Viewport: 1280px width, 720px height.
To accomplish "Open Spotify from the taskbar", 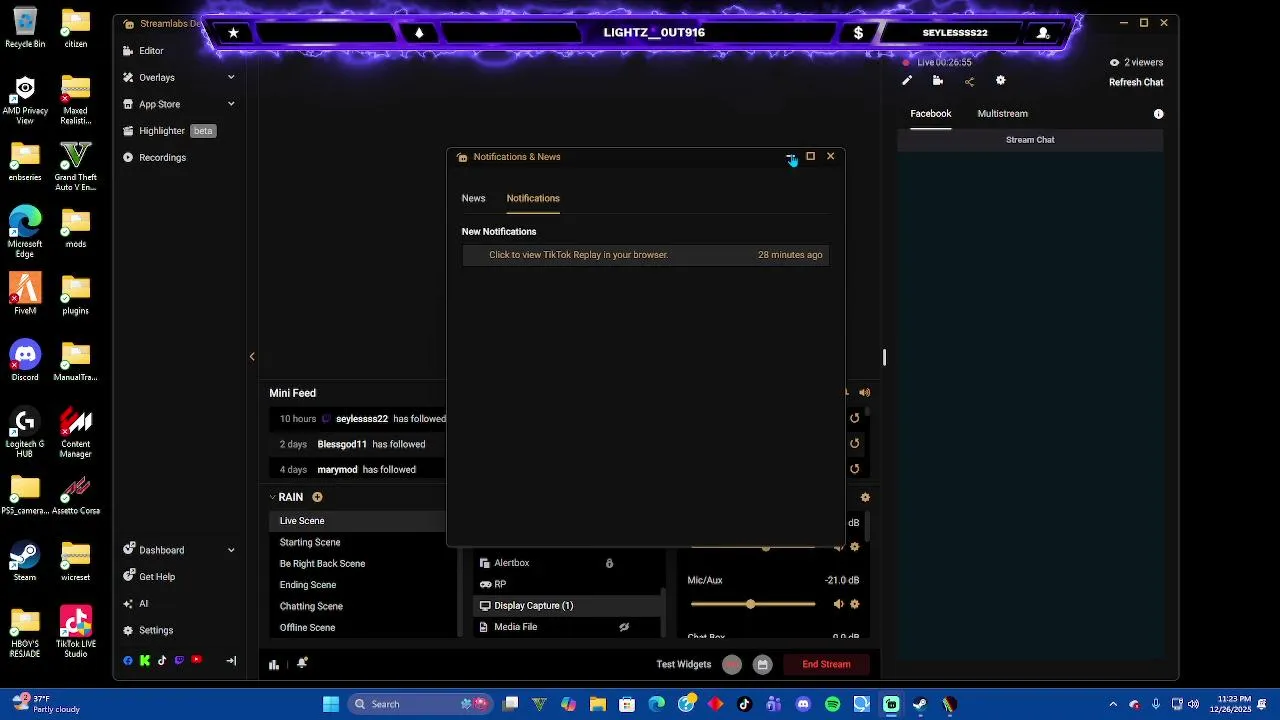I will coord(832,704).
